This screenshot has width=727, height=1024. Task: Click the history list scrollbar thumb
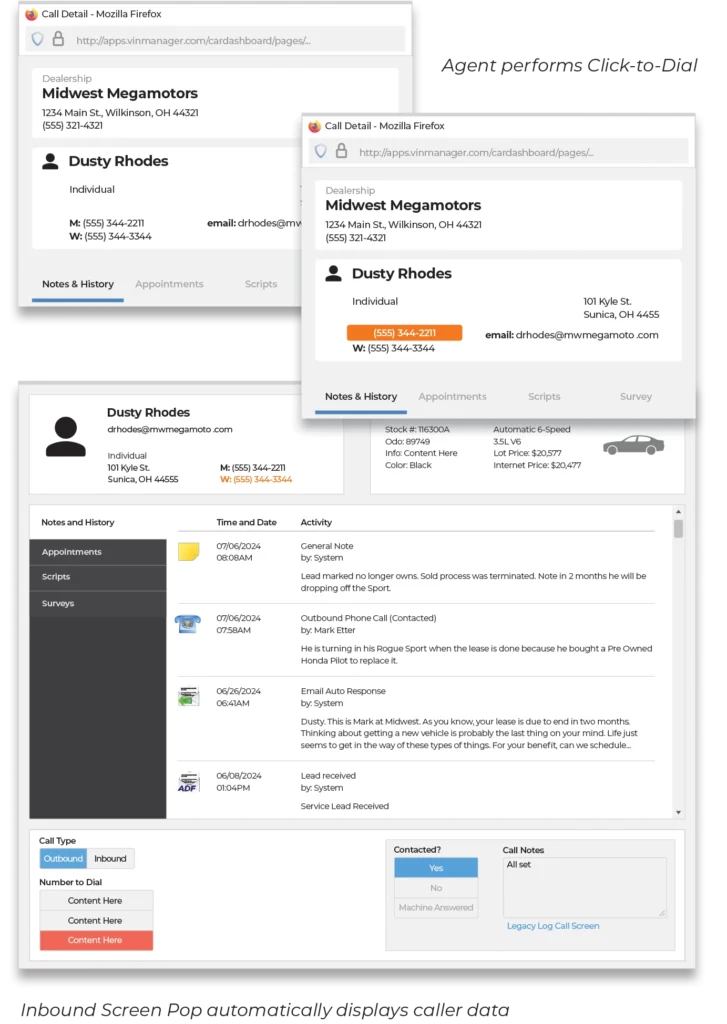click(x=678, y=528)
